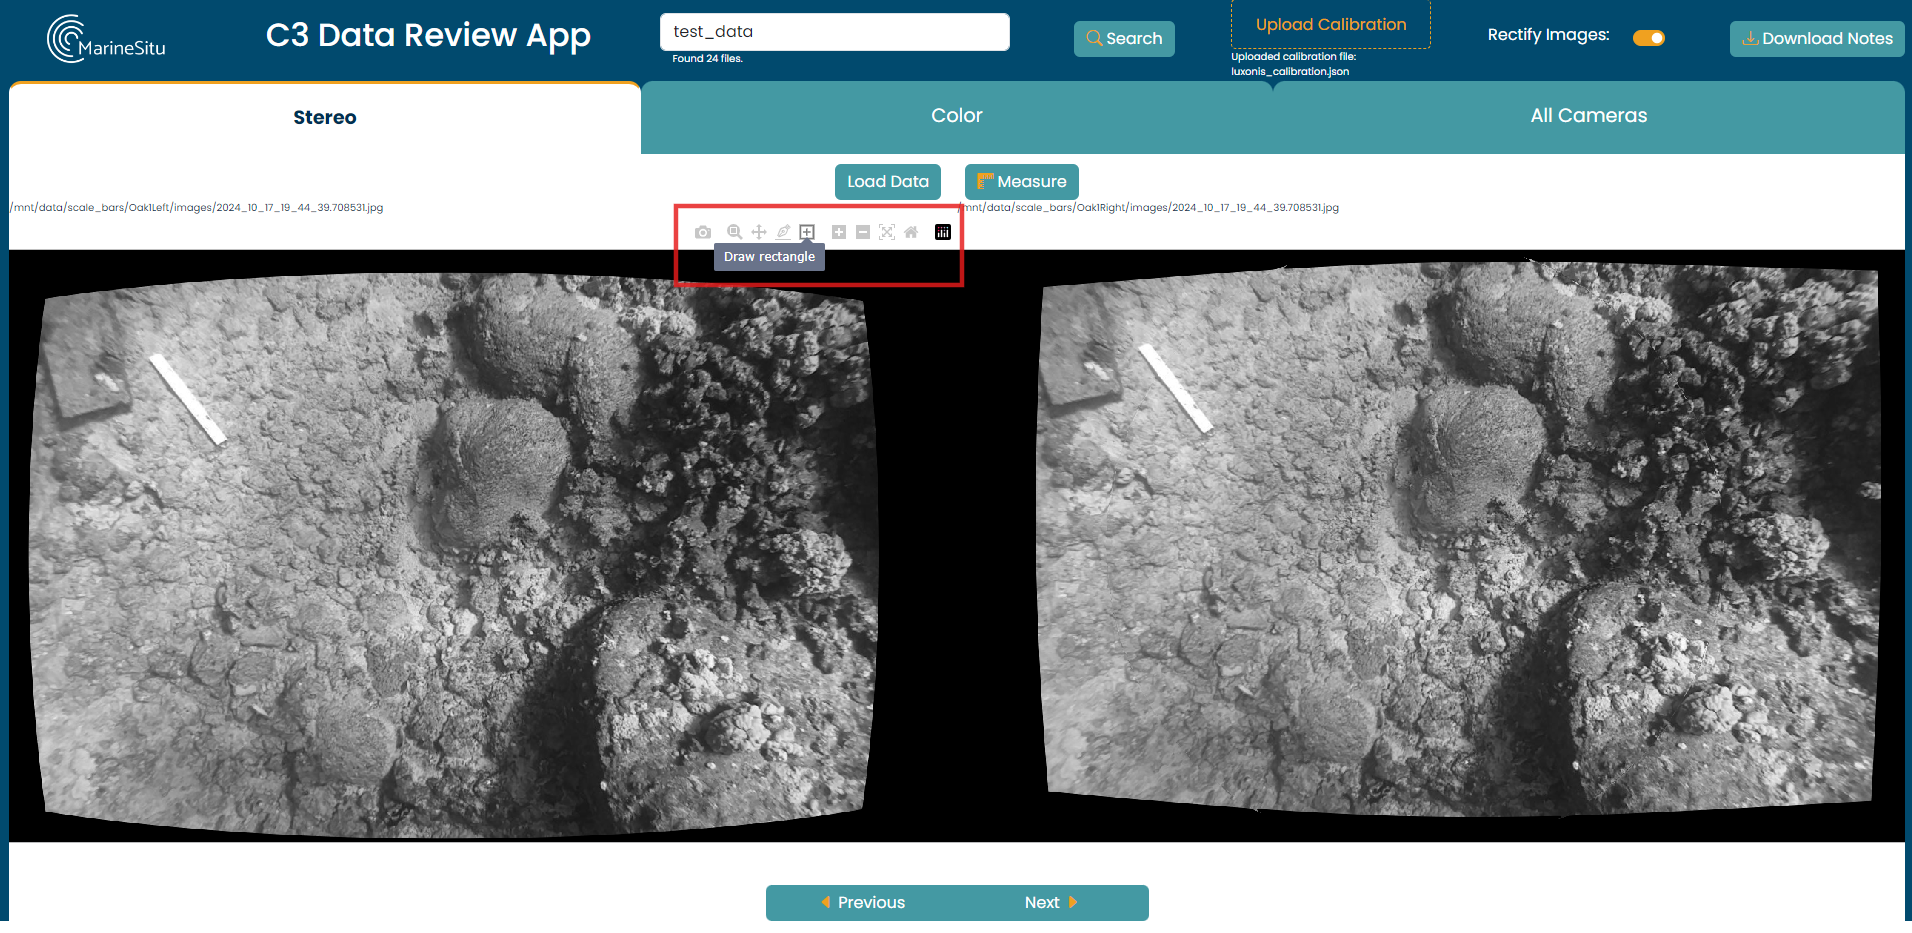Click the Plotly logo icon
Image resolution: width=1912 pixels, height=933 pixels.
(943, 232)
